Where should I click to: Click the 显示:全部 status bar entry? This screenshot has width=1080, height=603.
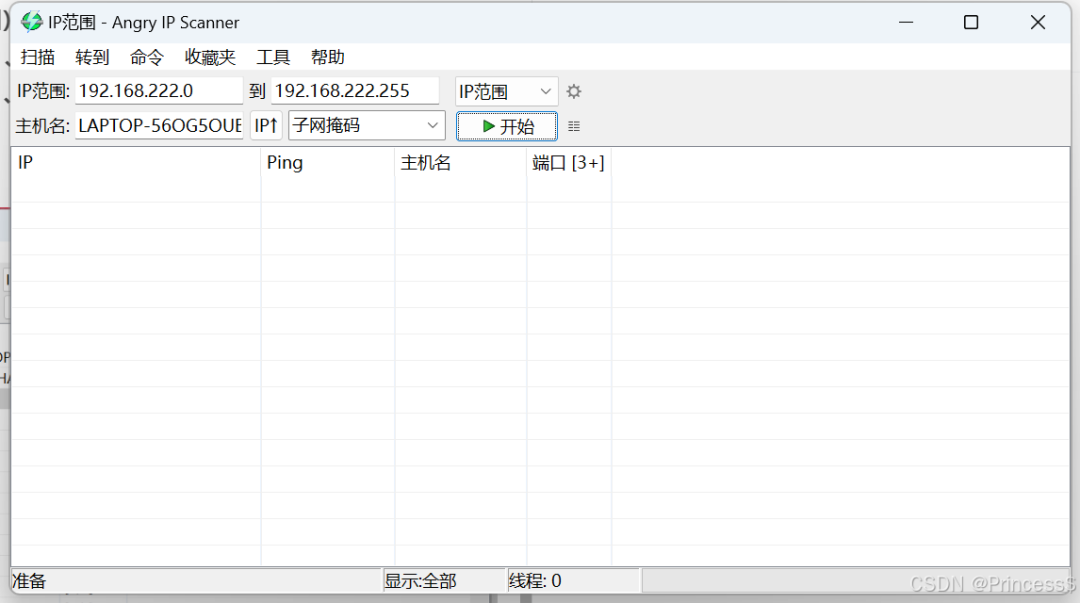(444, 581)
